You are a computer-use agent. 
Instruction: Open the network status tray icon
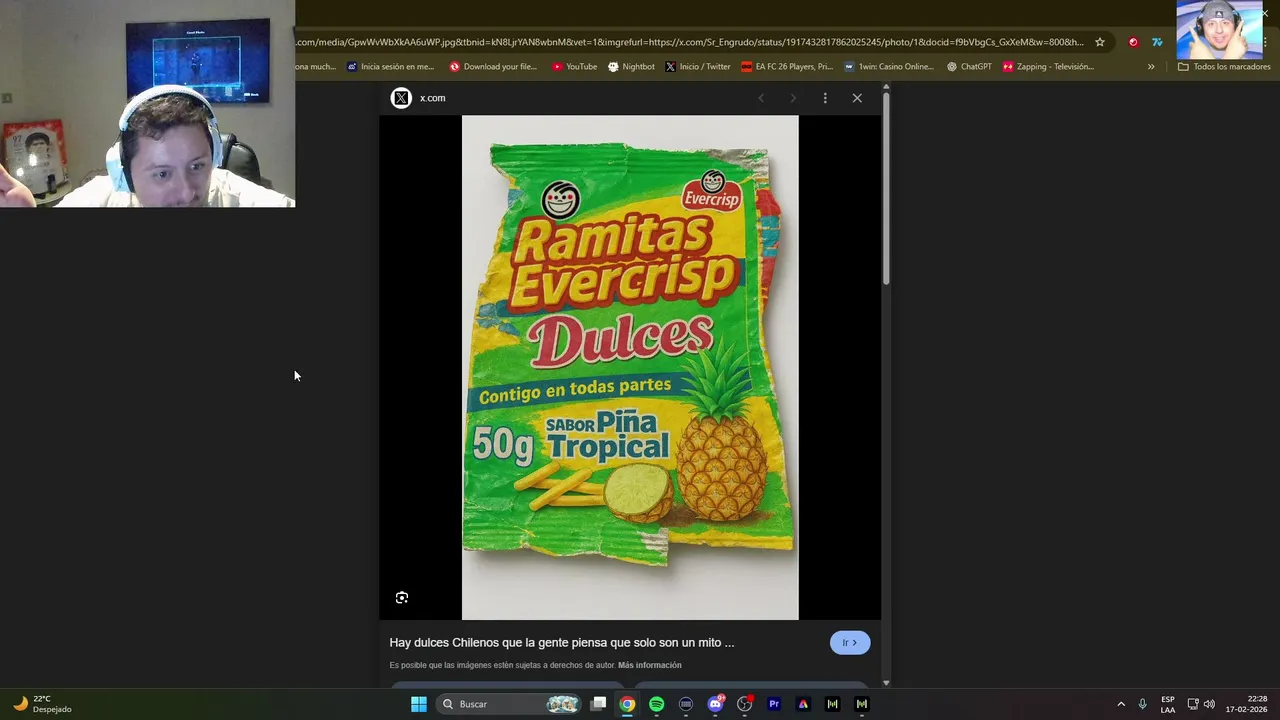[x=1193, y=704]
